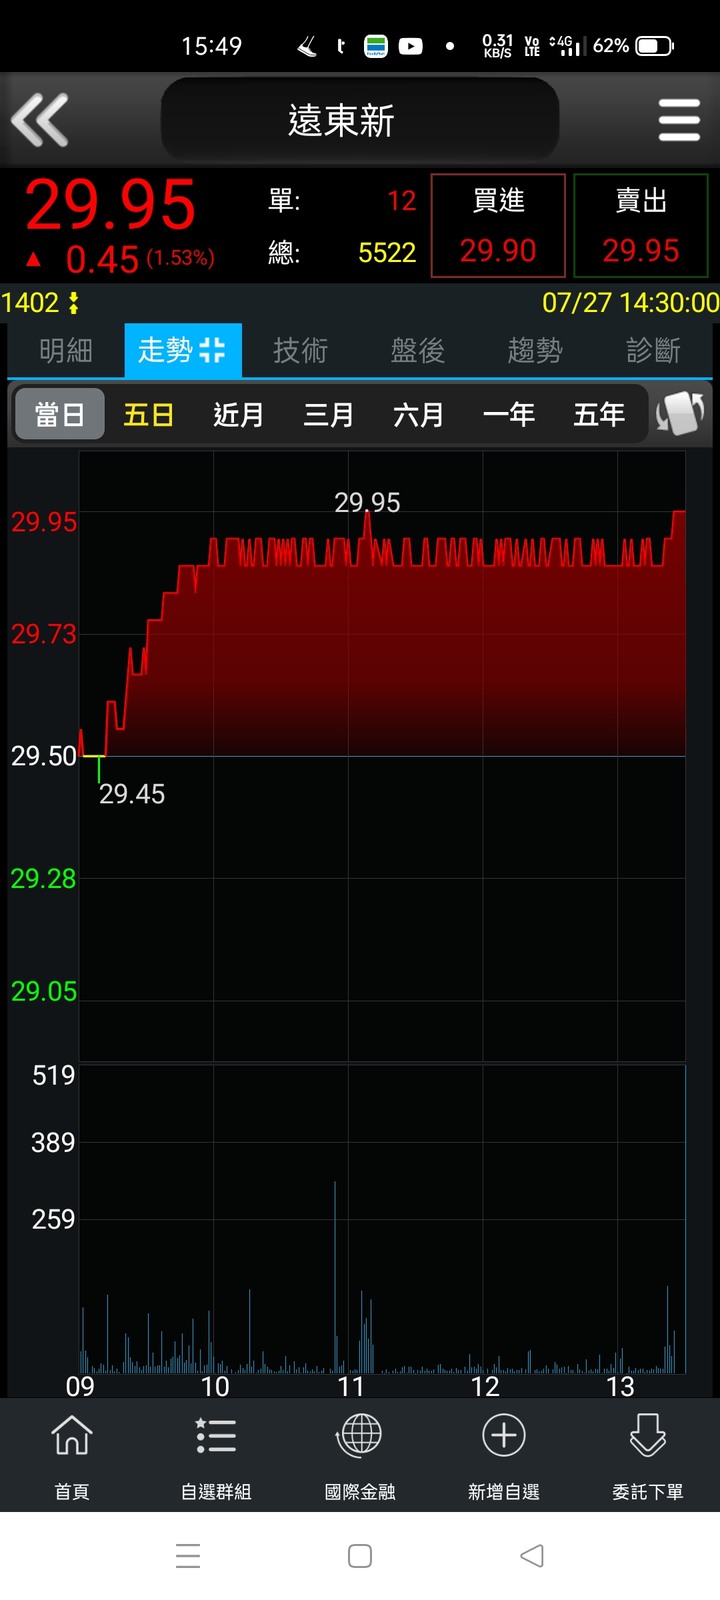
Task: Tap time axis label 13
Action: pyautogui.click(x=620, y=1386)
